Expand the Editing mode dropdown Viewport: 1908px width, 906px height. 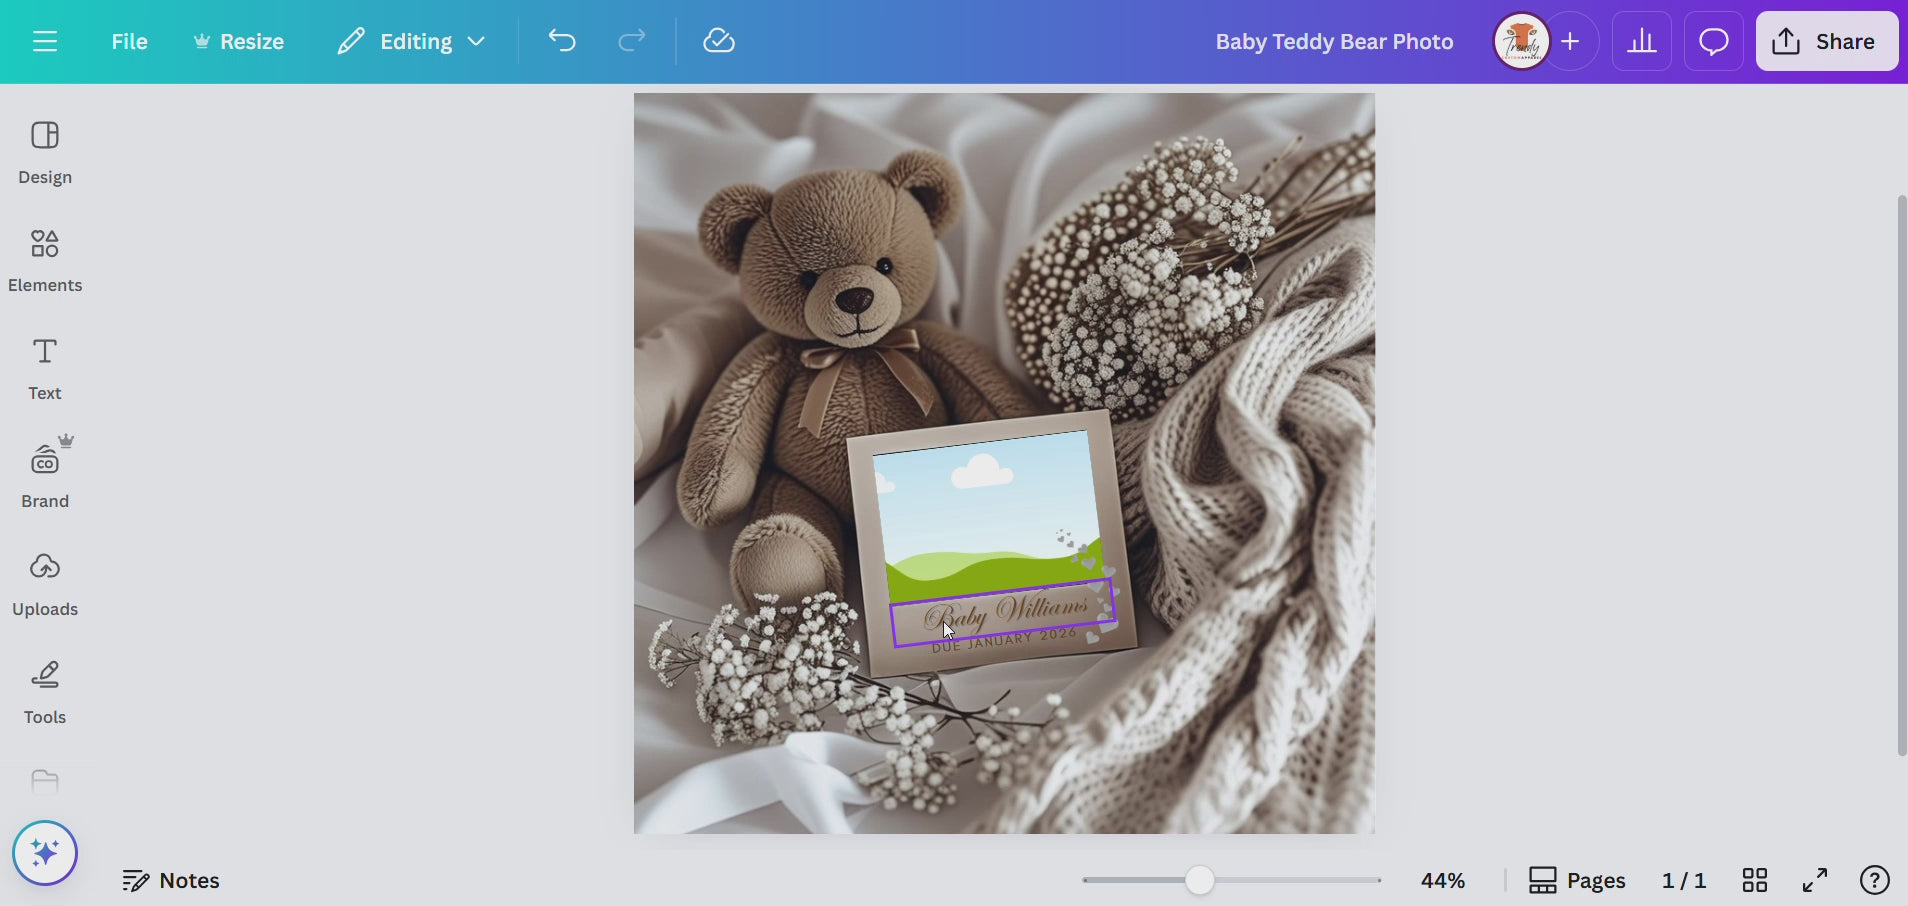[411, 41]
